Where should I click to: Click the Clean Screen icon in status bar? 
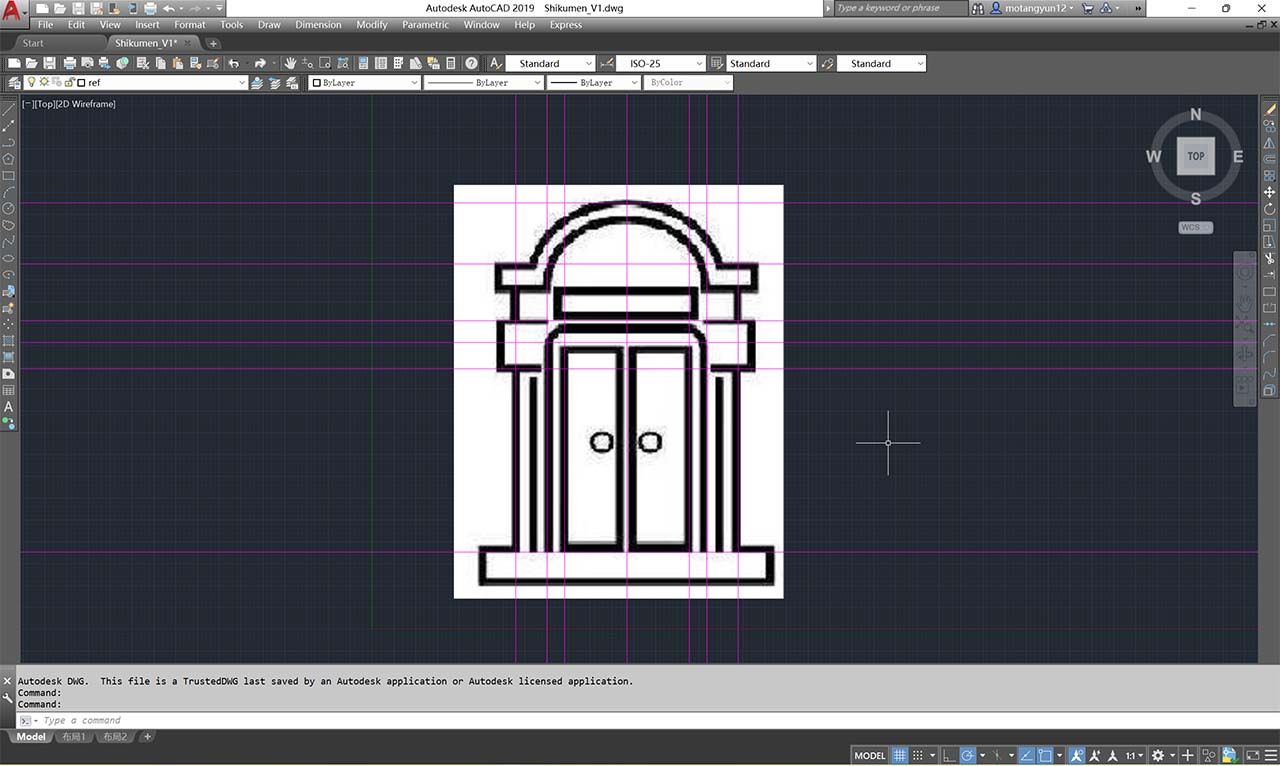[1253, 755]
